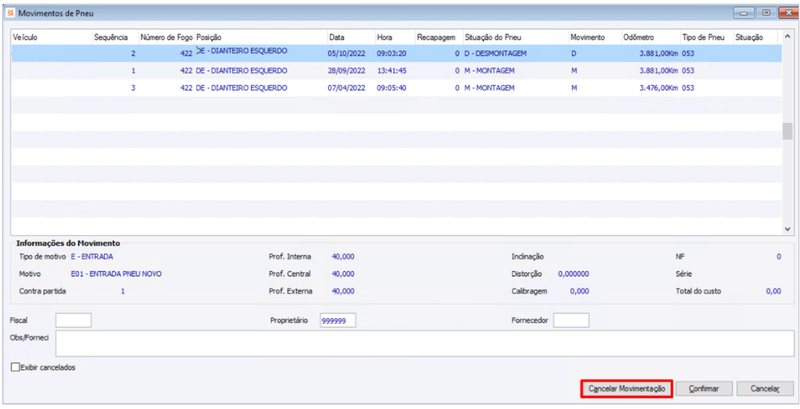Enable the Exibir cancelados checkbox
Screen dimensions: 800x409
click(x=15, y=367)
